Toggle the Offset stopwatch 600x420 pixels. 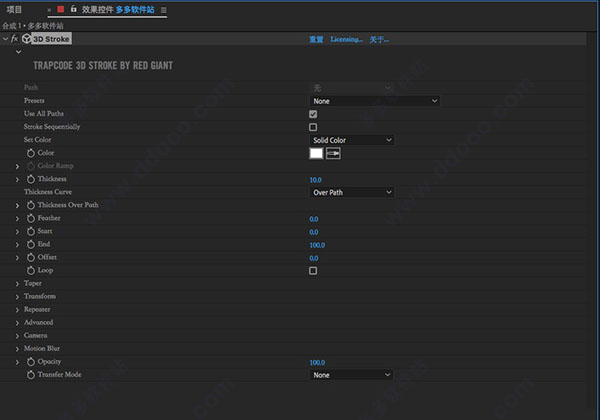tap(31, 257)
